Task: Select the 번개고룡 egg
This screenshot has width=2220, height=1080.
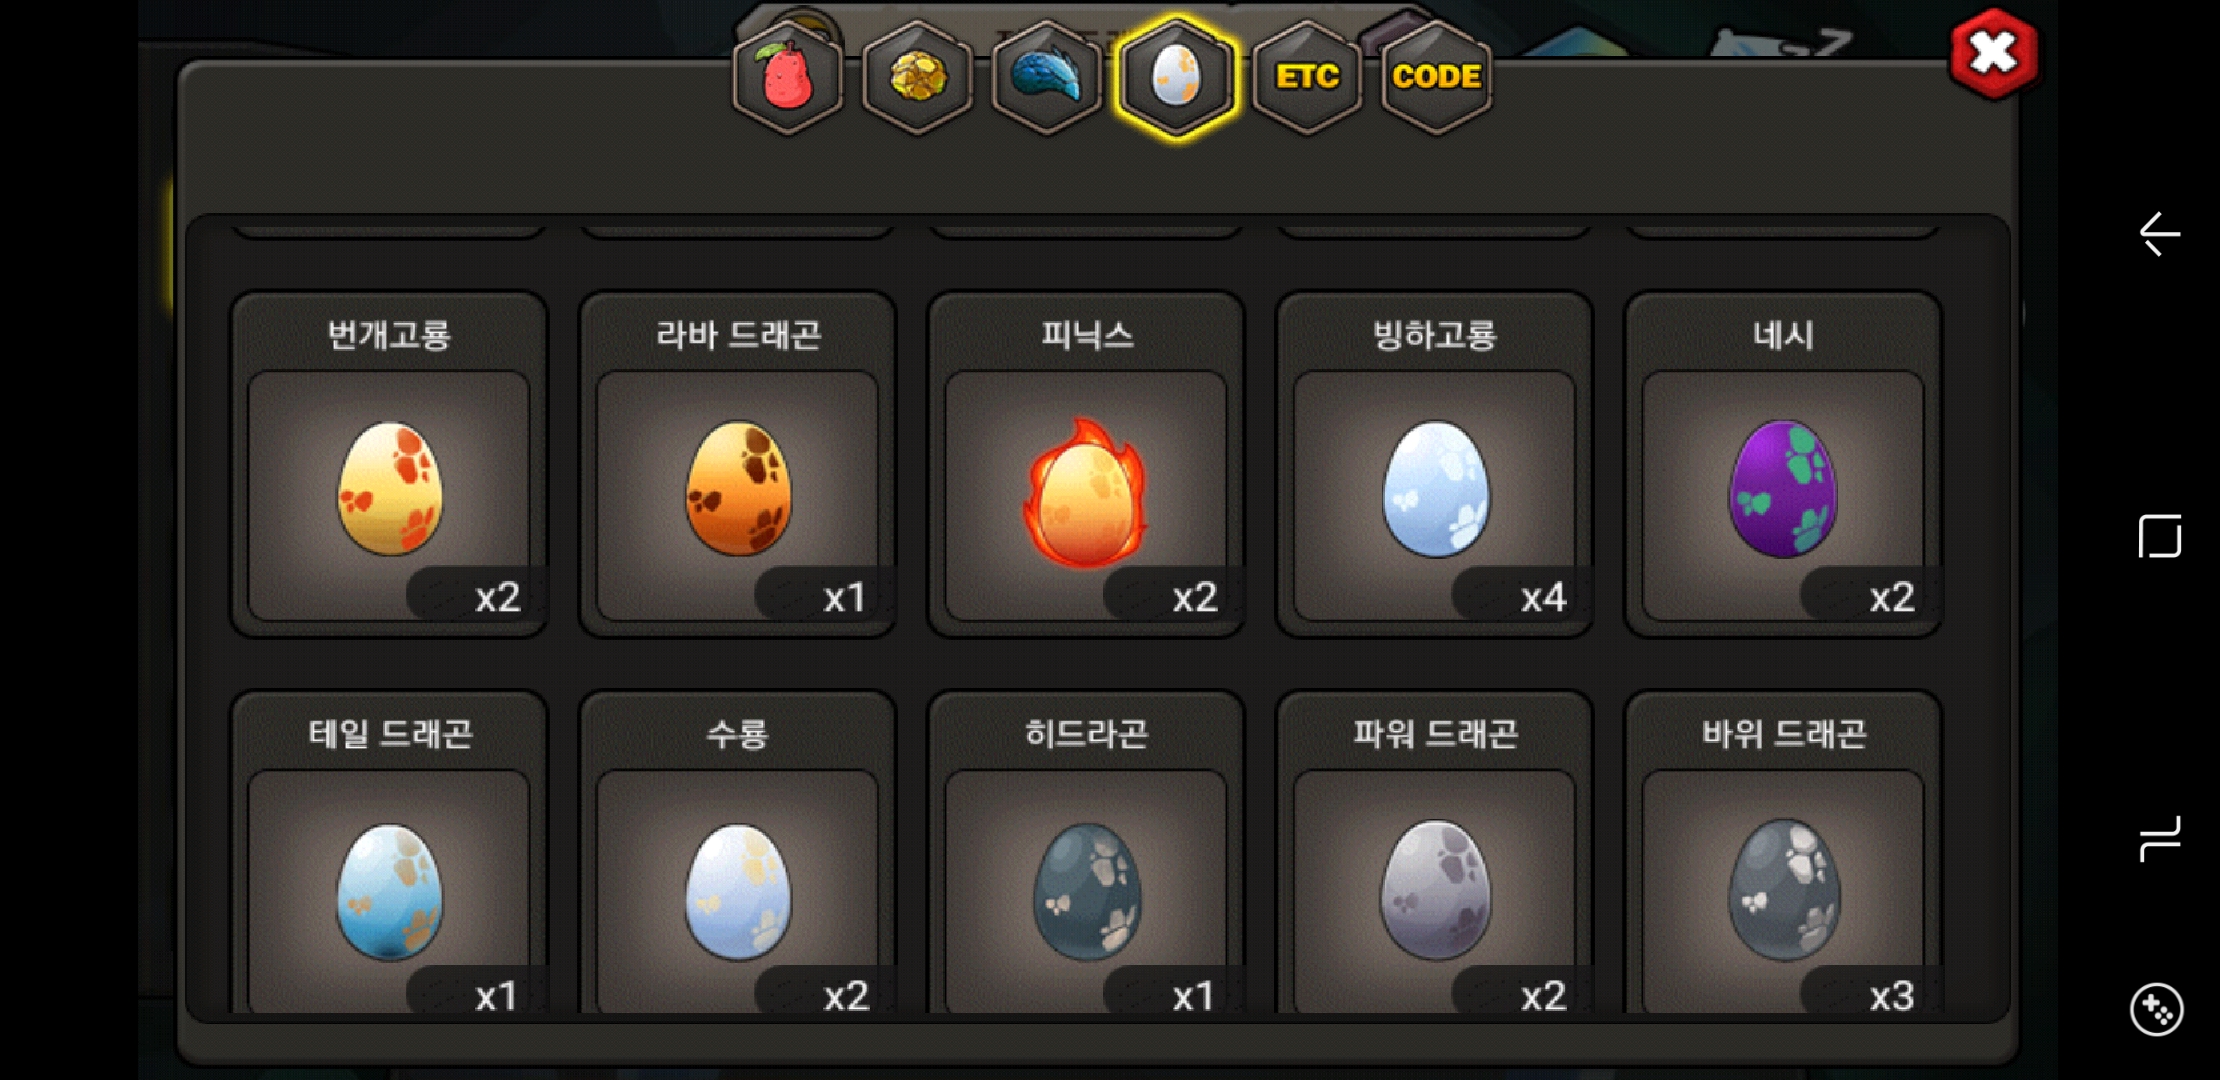Action: pyautogui.click(x=389, y=464)
